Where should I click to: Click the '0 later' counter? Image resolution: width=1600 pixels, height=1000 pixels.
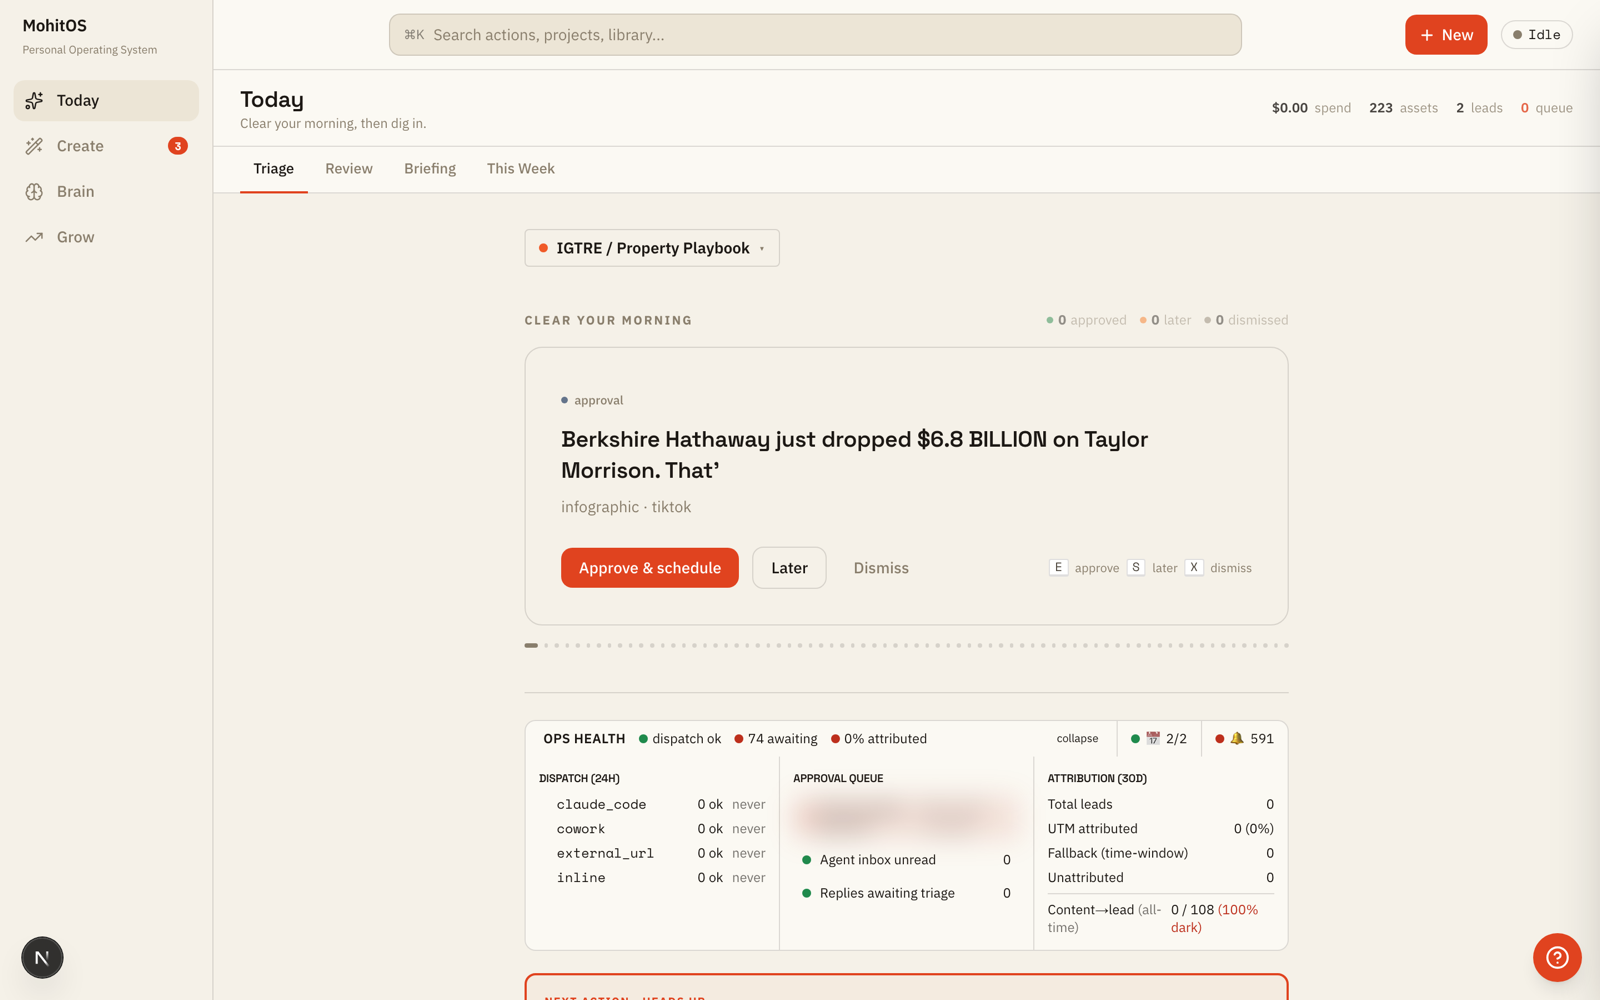pos(1165,320)
